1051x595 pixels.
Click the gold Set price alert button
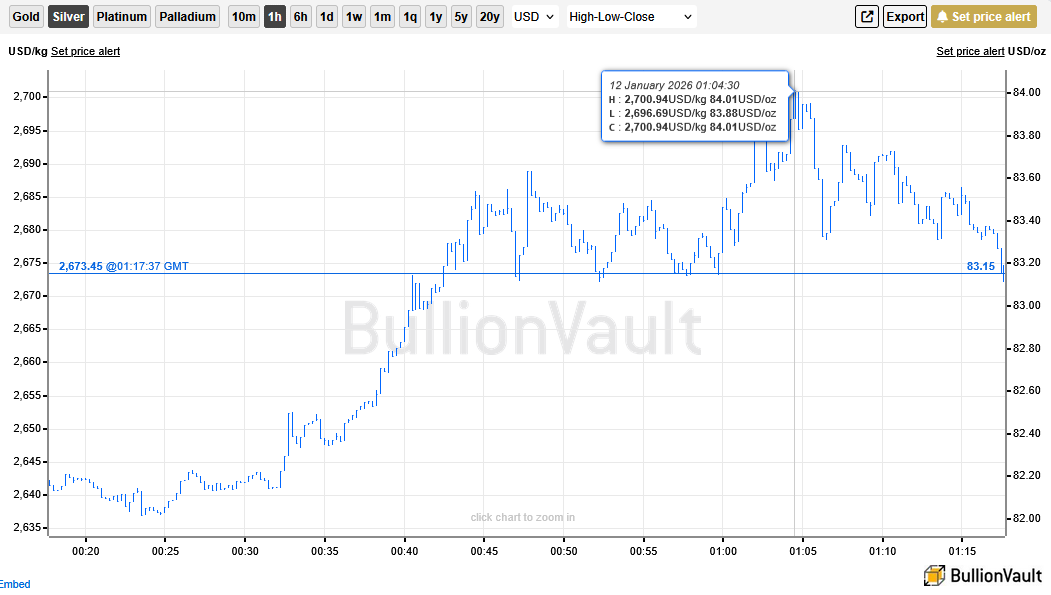(984, 17)
